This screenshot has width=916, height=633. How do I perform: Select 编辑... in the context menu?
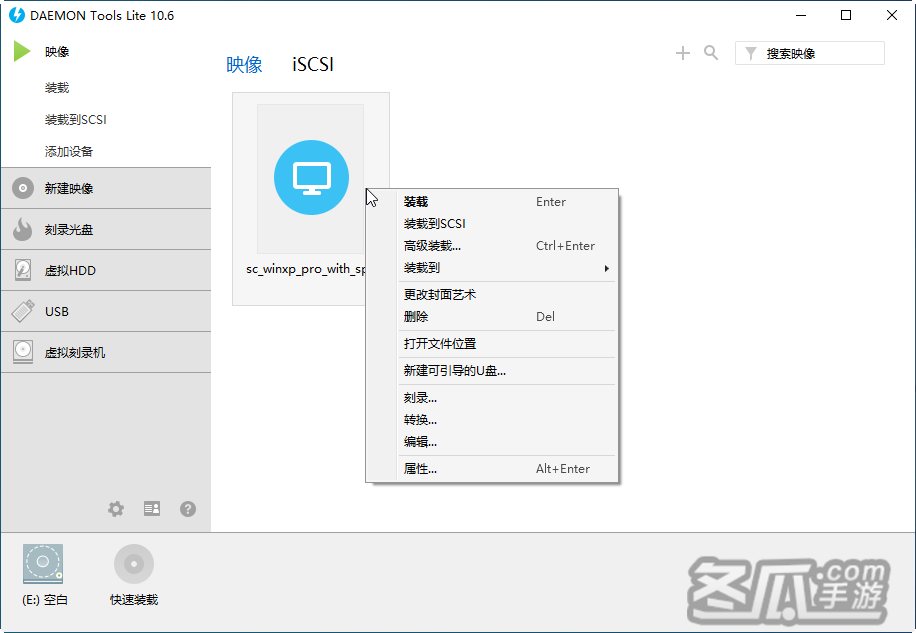tap(507, 442)
